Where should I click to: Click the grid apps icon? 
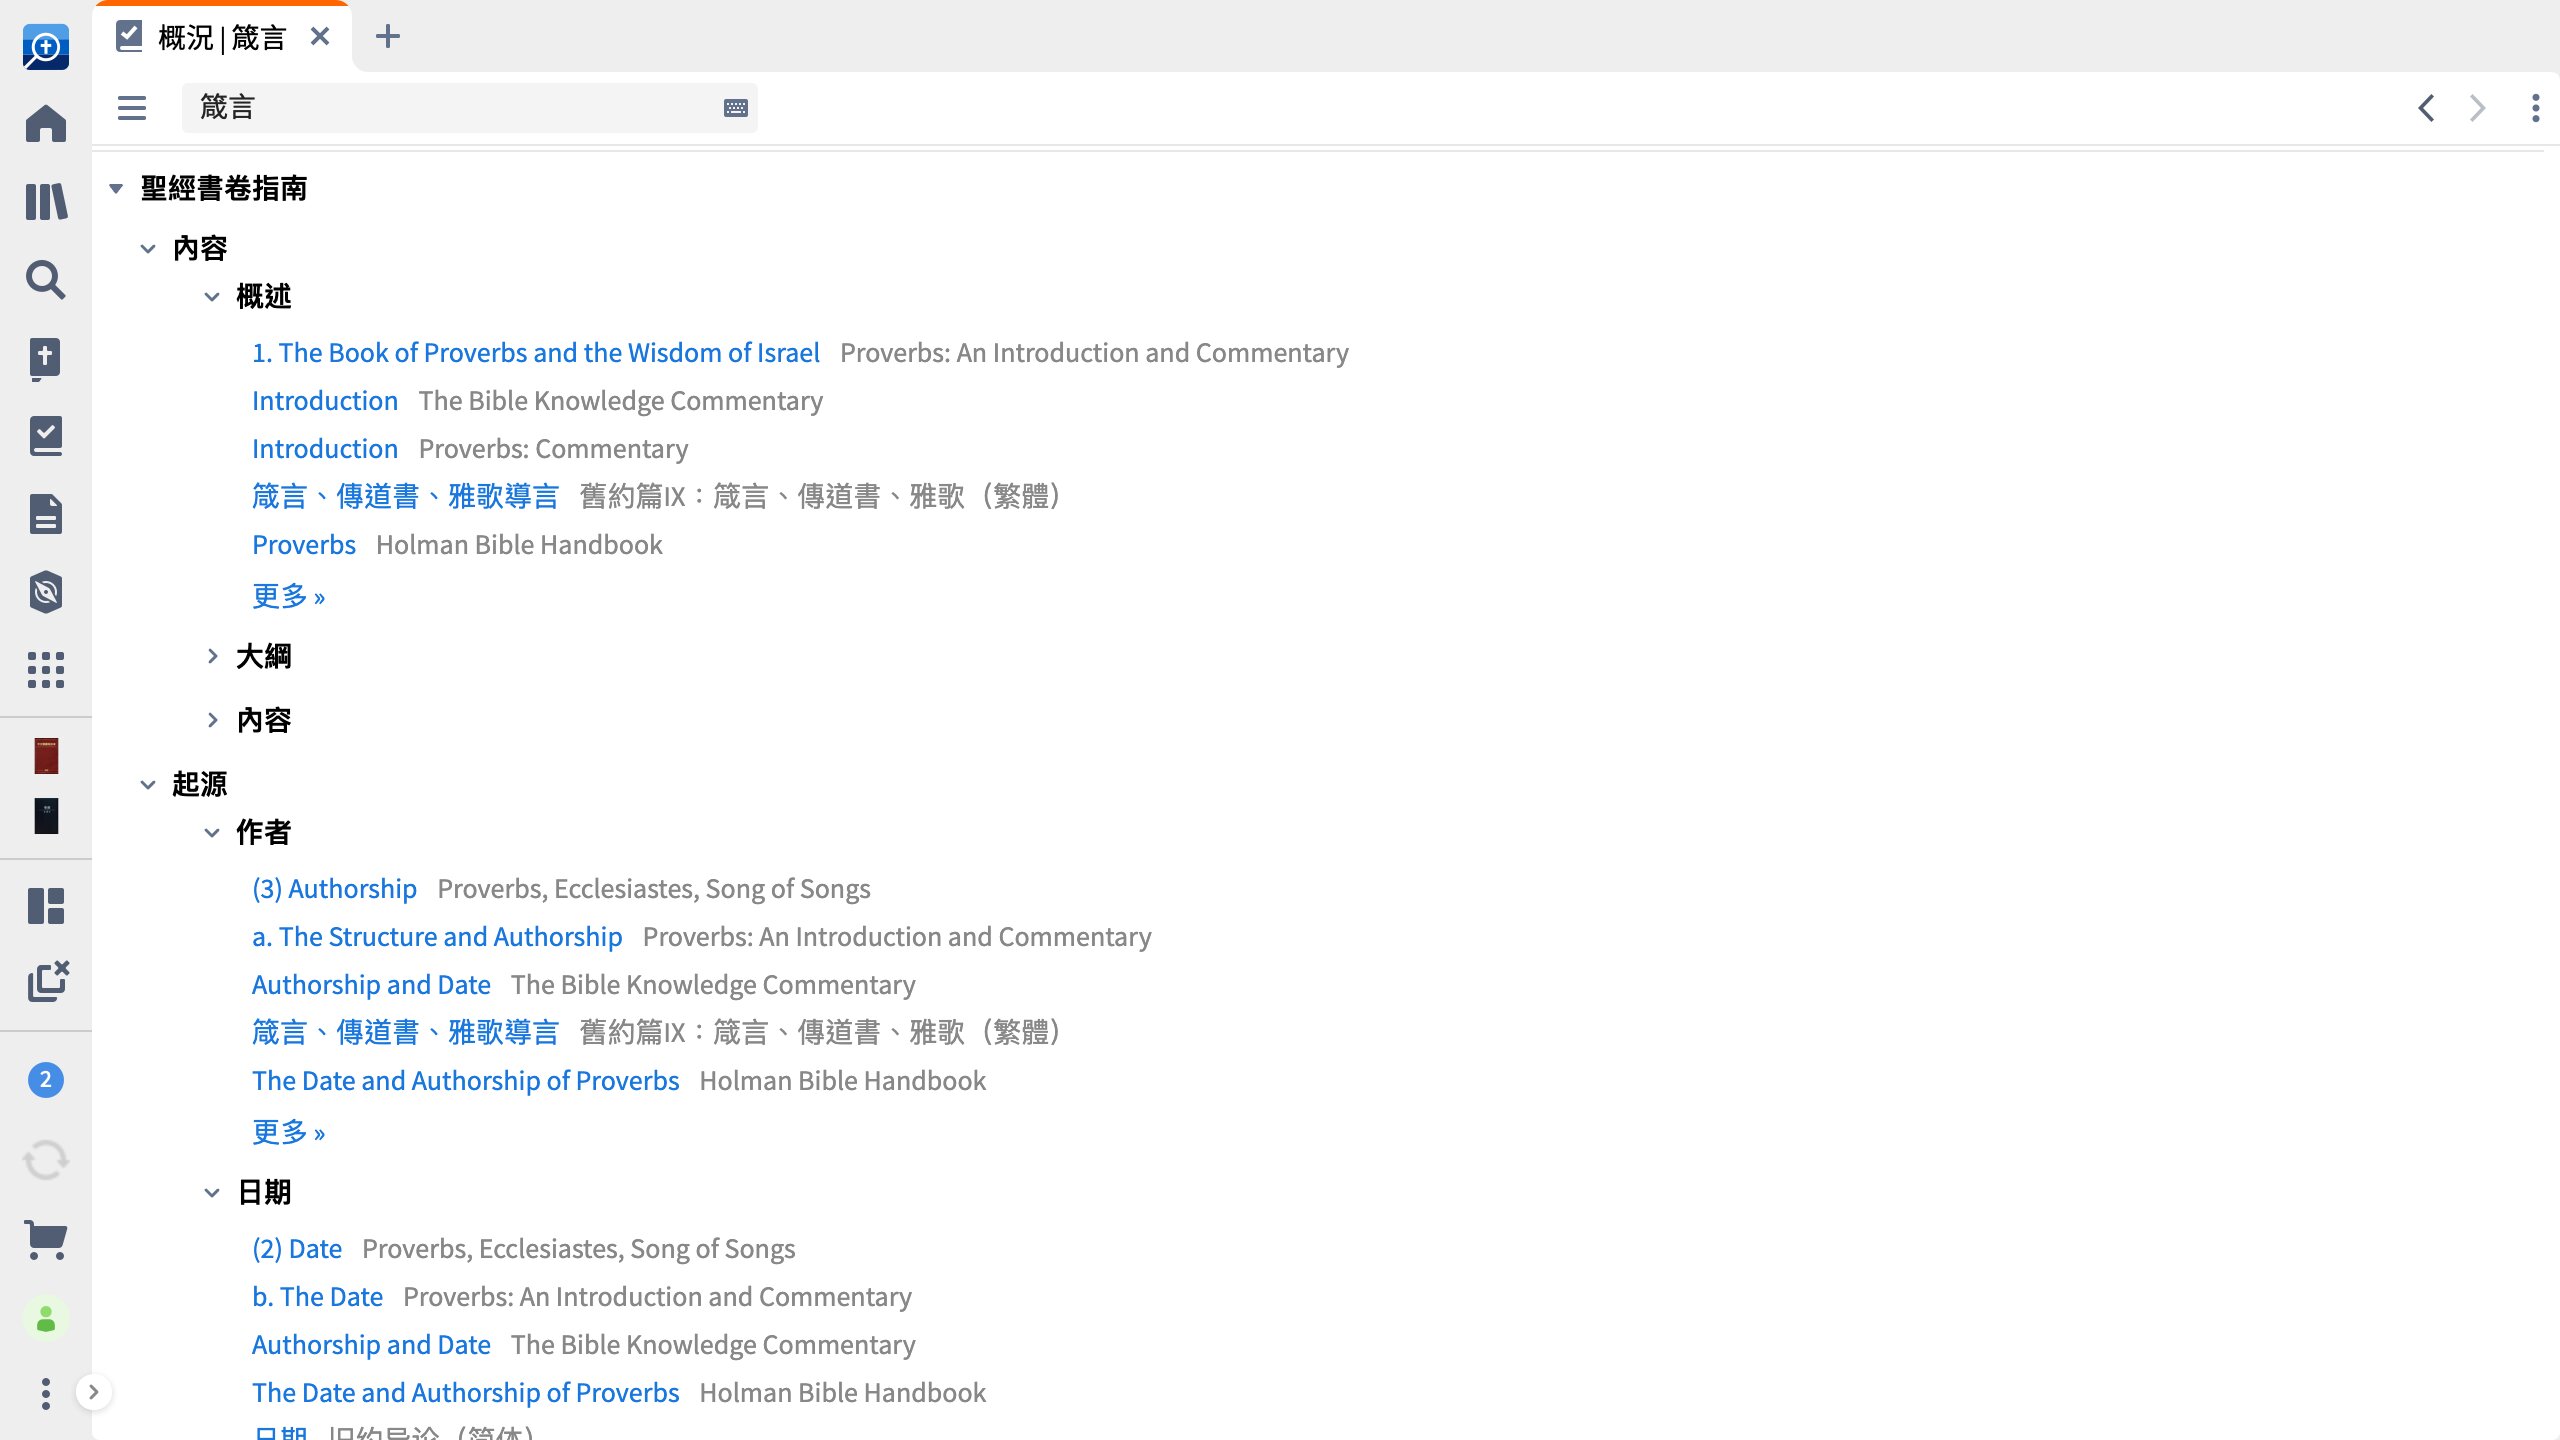(46, 670)
